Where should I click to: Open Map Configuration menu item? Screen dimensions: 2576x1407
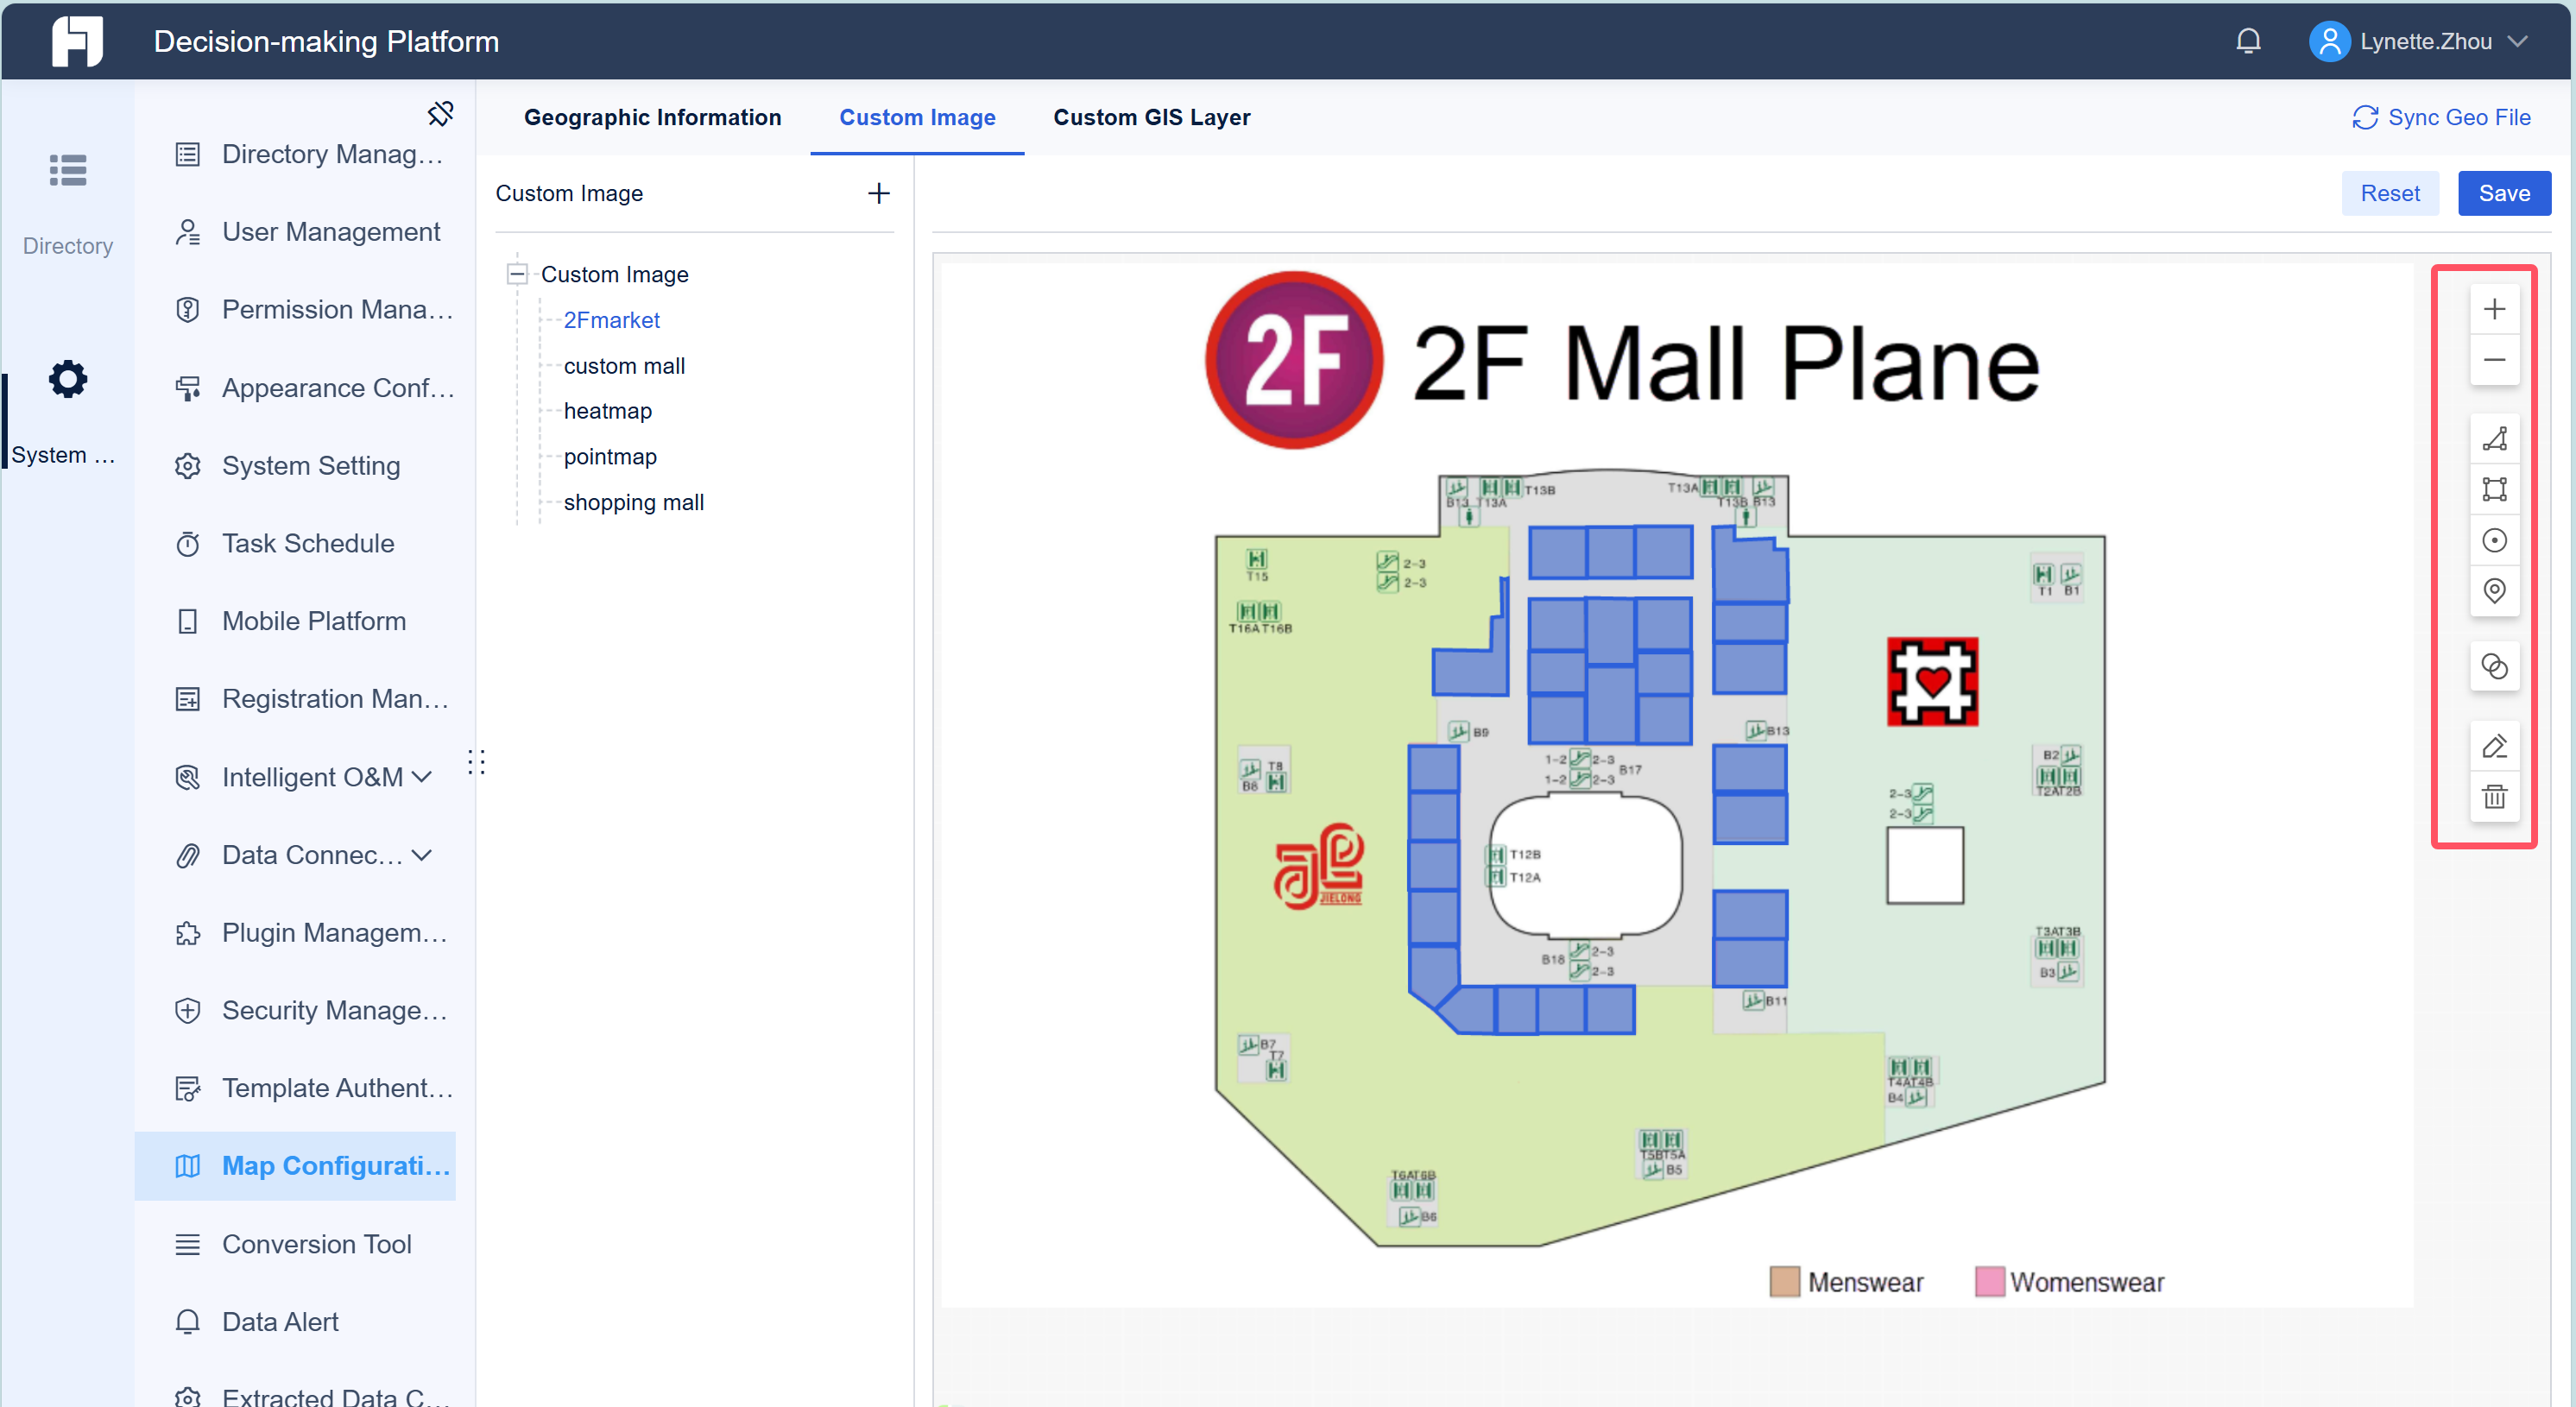click(x=295, y=1166)
